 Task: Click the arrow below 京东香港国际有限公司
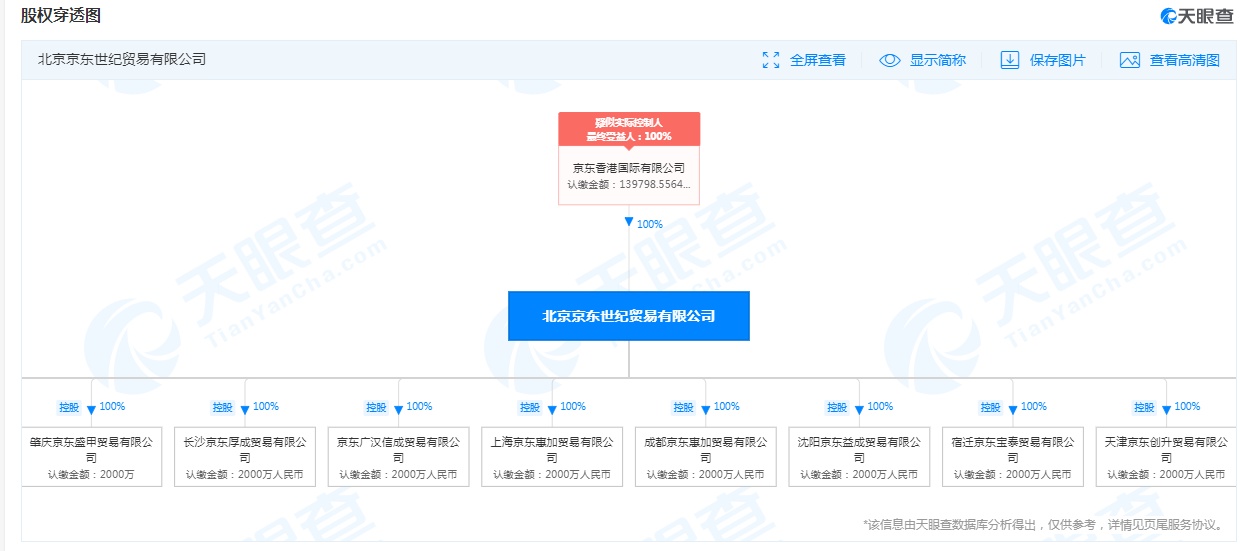point(629,222)
